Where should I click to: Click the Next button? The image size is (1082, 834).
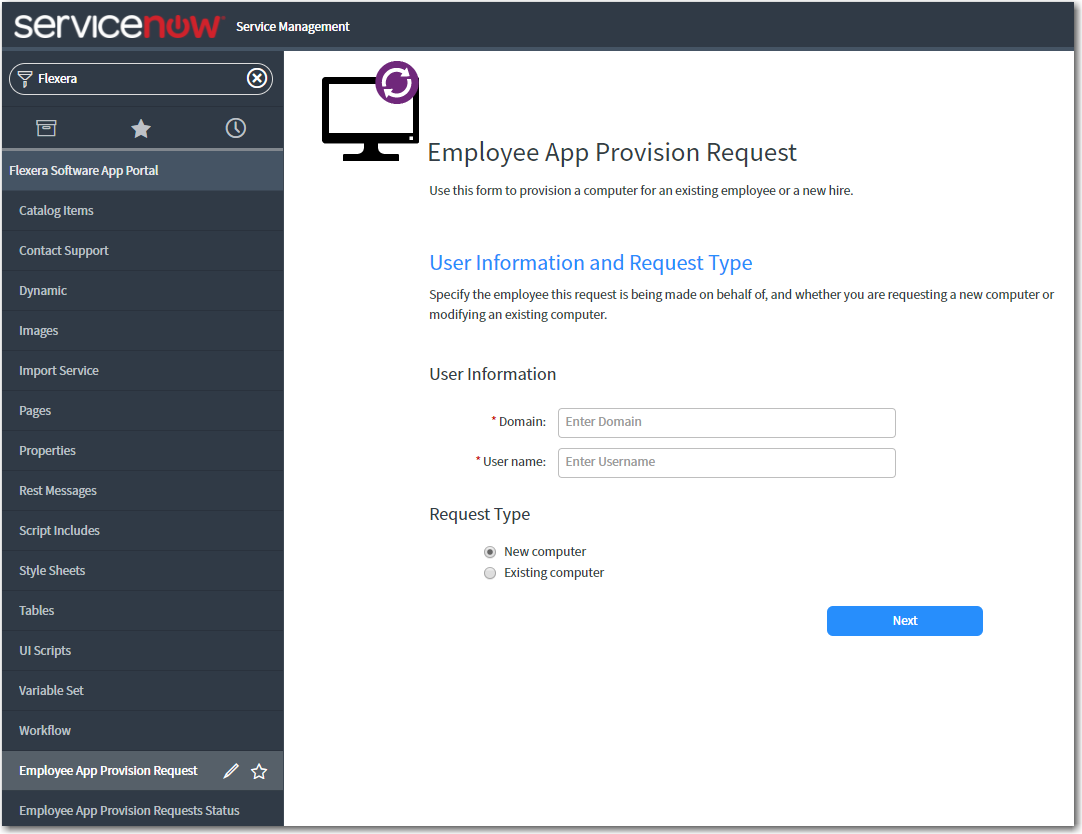click(x=904, y=620)
